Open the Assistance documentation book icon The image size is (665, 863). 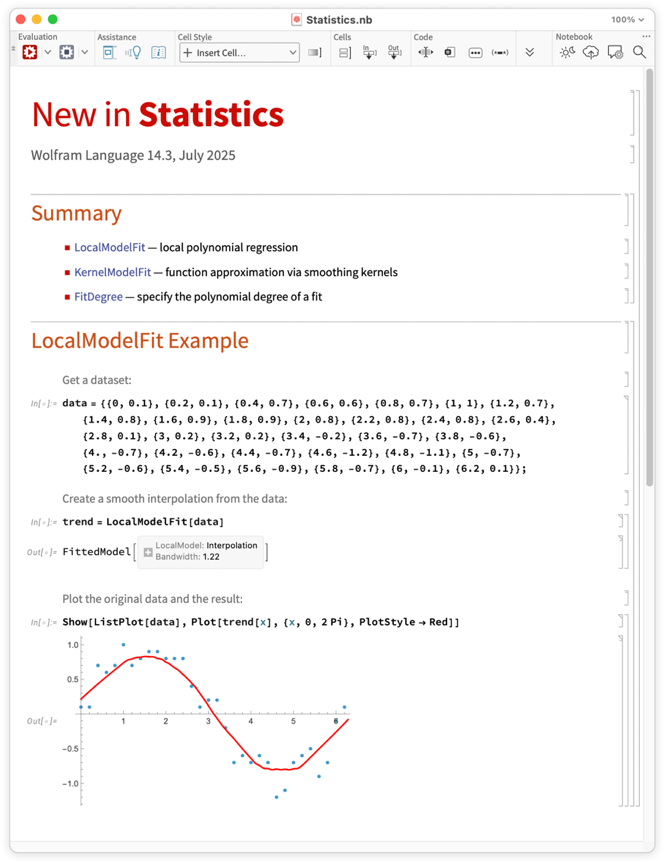[x=159, y=53]
